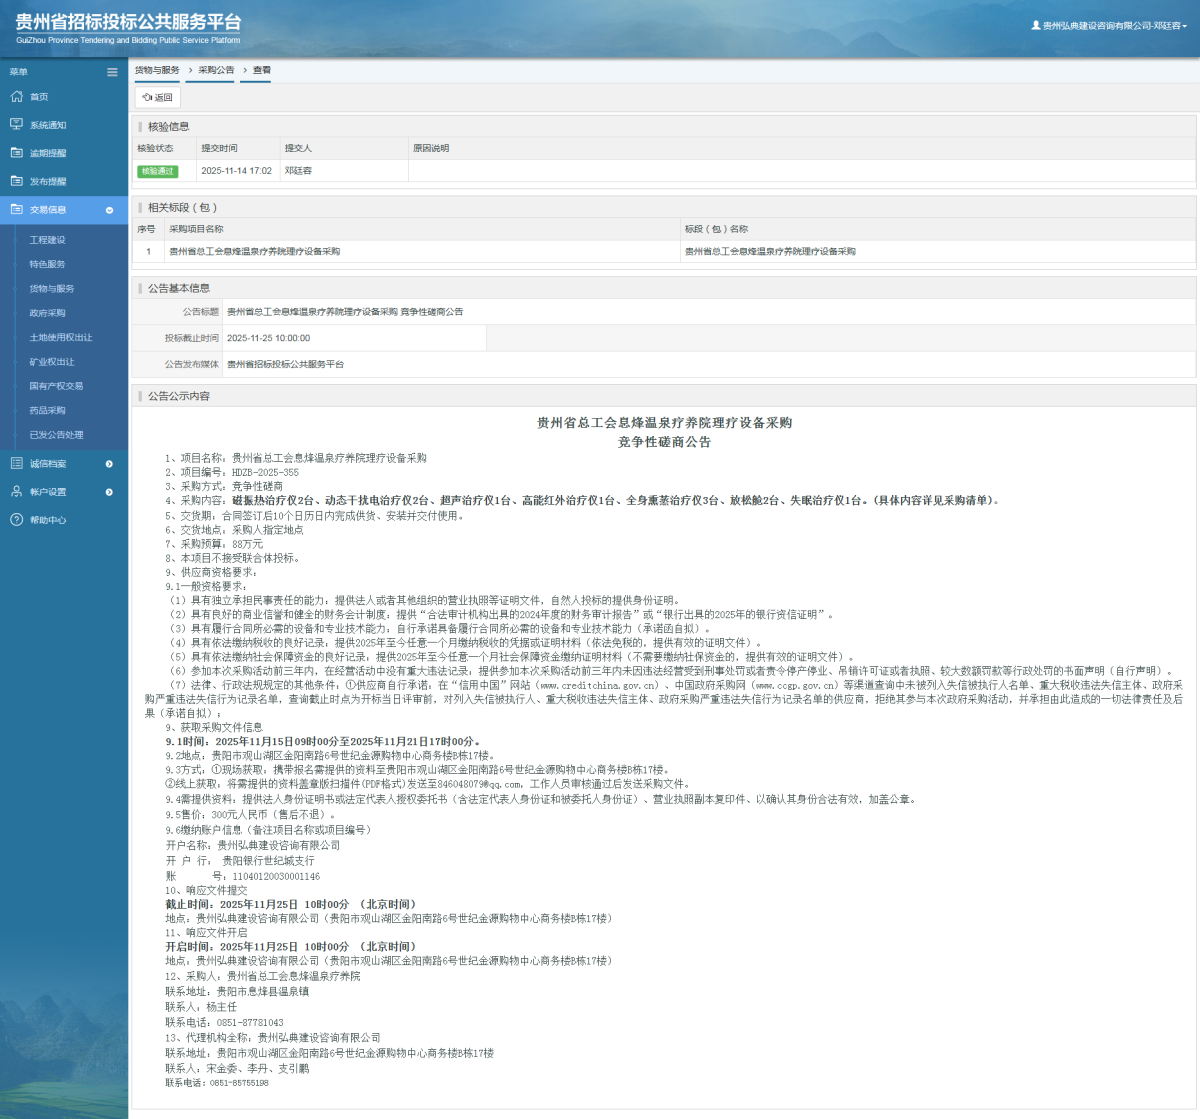Expand the 帐户设置 submenu arrow
Screen dimensions: 1200x1119
[109, 492]
